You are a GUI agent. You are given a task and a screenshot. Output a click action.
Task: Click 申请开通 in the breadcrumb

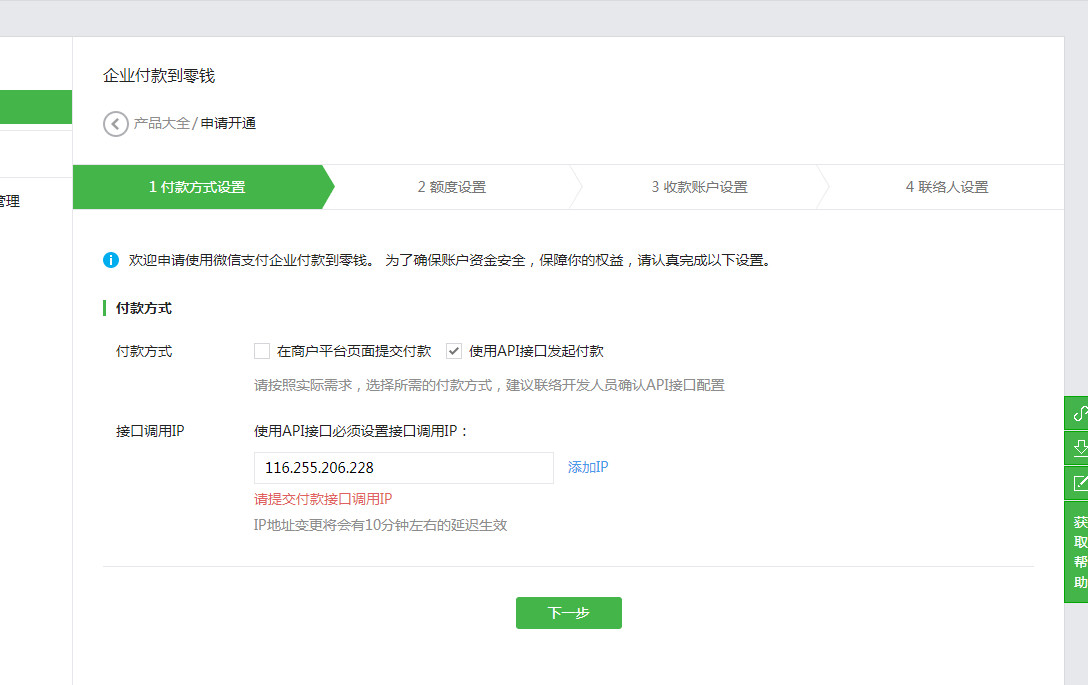click(x=228, y=124)
